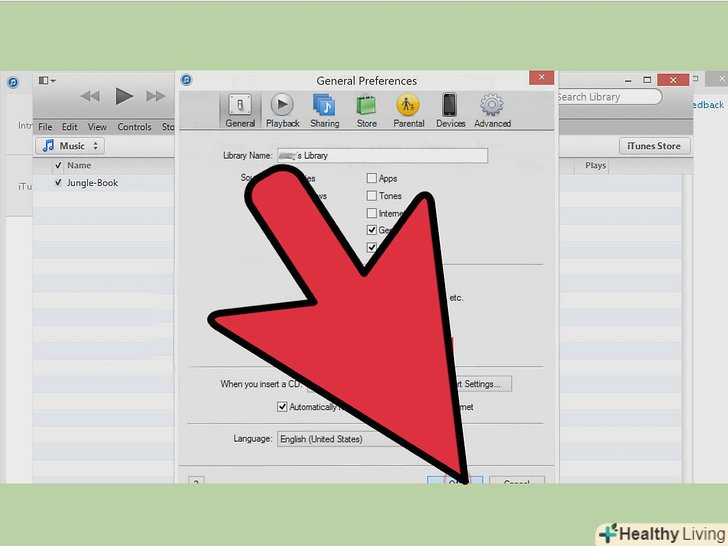Open the Edit menu in iTunes
This screenshot has height=546, width=728.
[x=70, y=127]
